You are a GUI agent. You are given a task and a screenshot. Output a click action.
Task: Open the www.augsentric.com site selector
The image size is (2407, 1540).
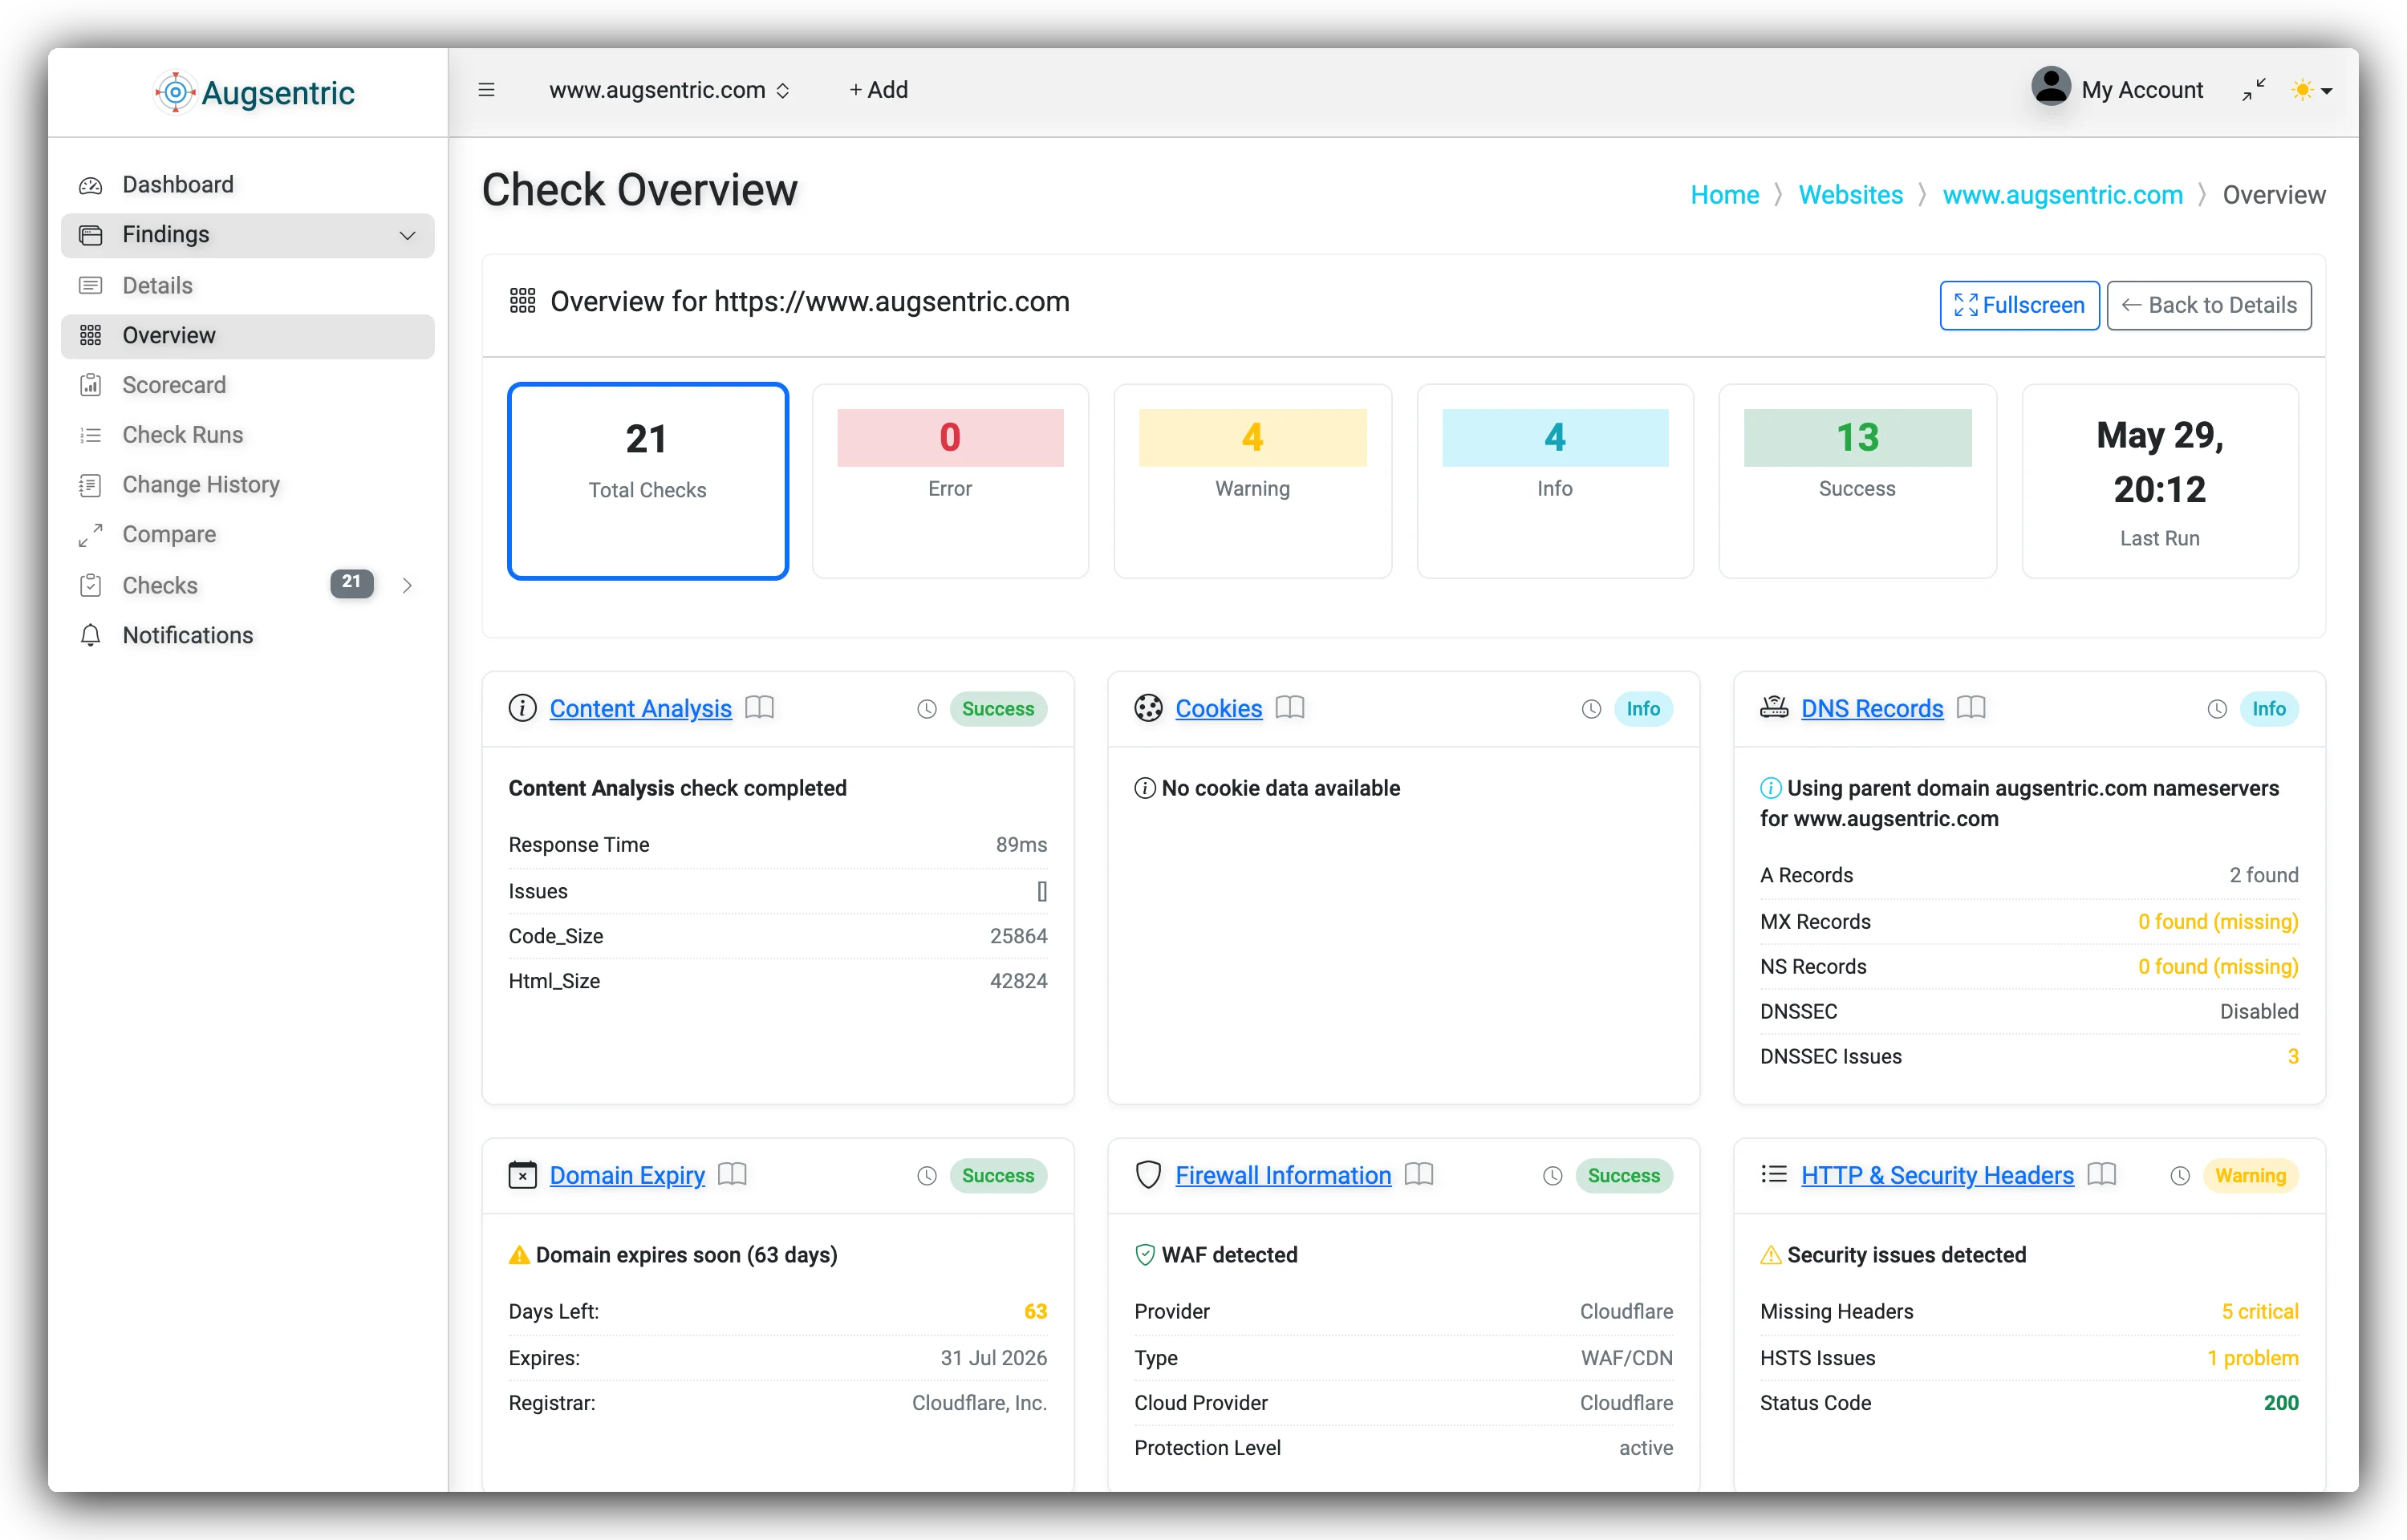coord(669,90)
